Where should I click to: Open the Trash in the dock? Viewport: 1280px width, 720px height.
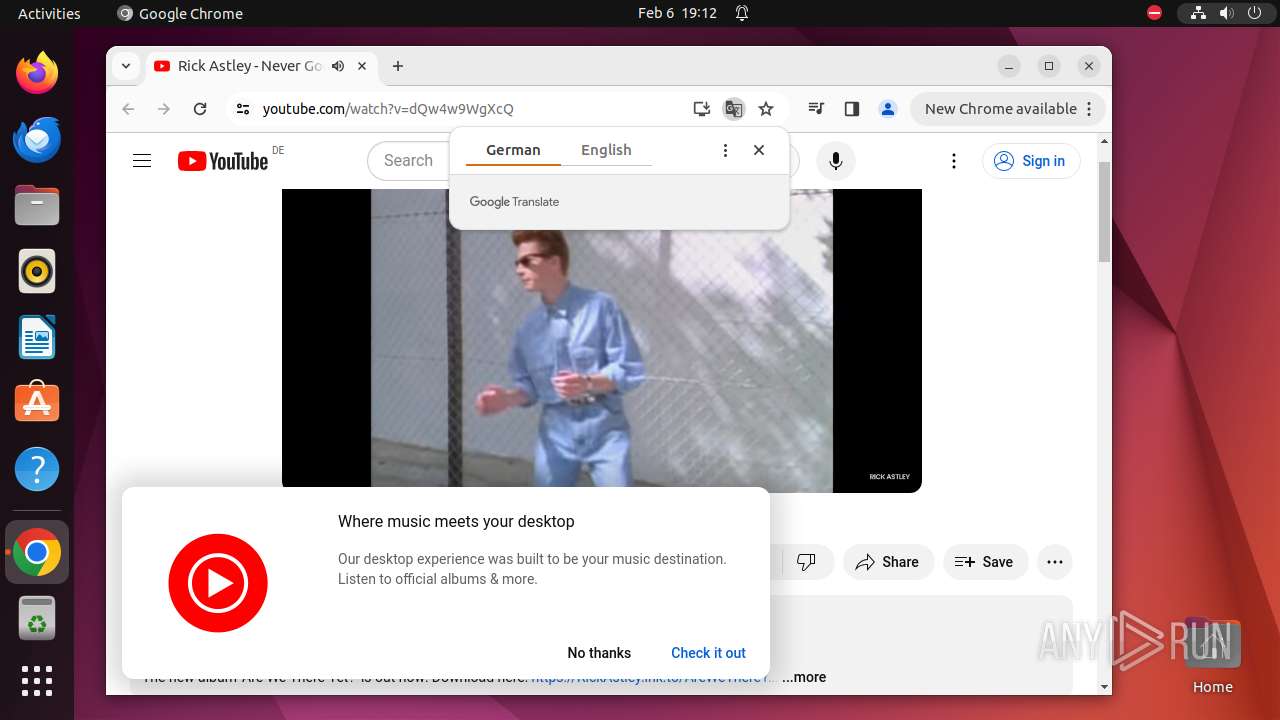[x=37, y=618]
